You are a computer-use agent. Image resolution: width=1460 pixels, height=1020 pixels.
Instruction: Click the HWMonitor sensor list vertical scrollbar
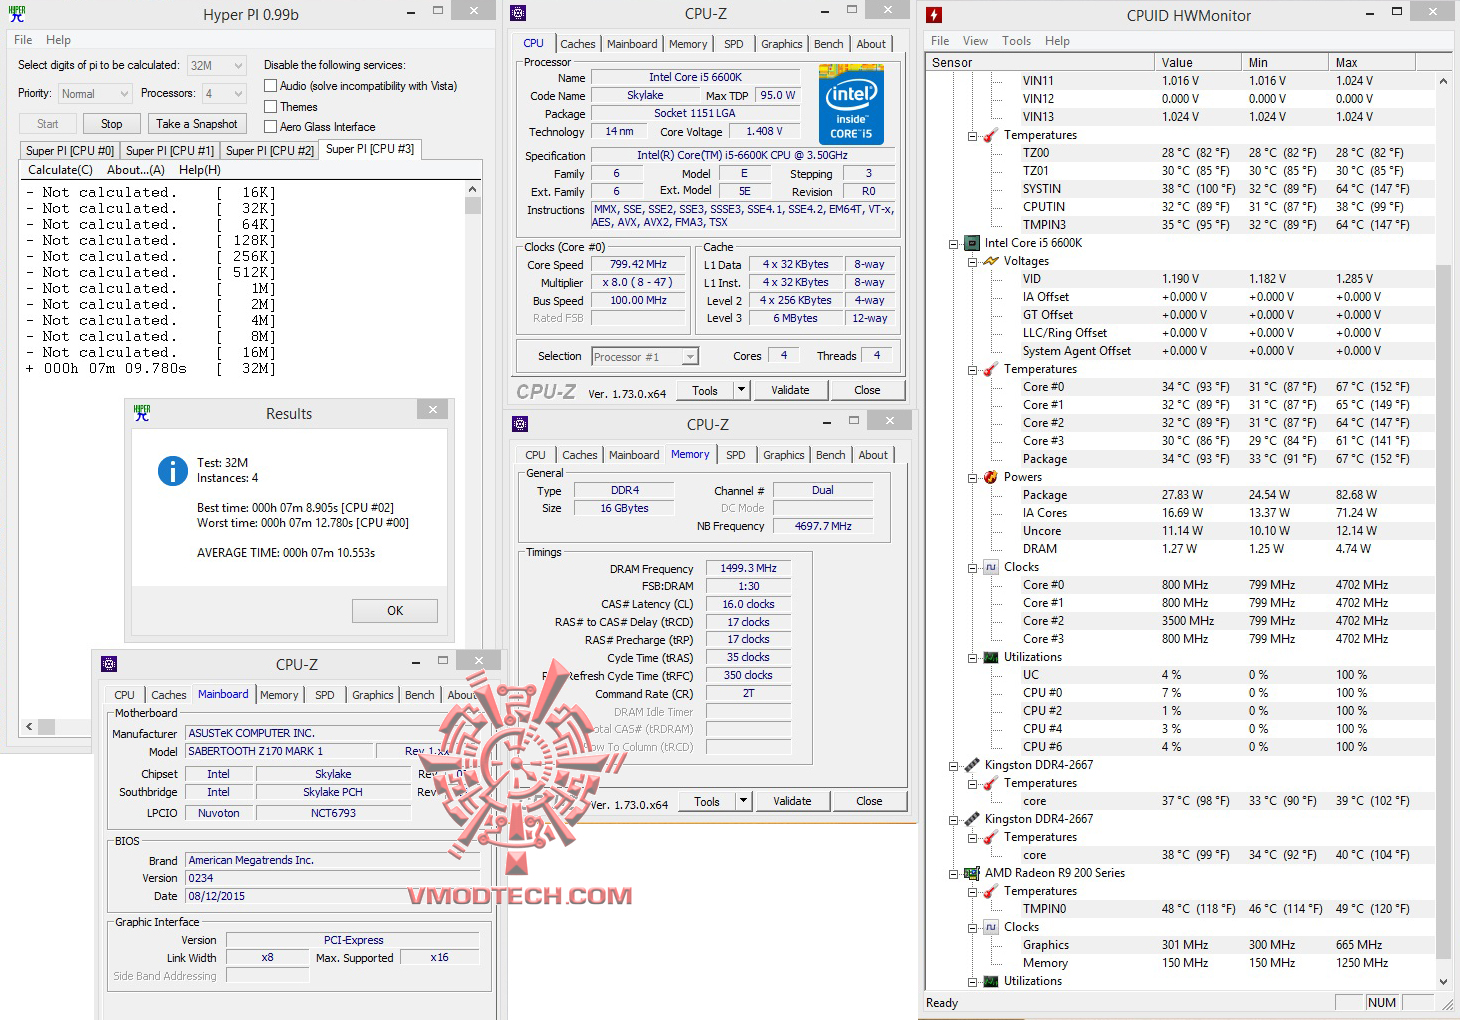tap(1443, 532)
